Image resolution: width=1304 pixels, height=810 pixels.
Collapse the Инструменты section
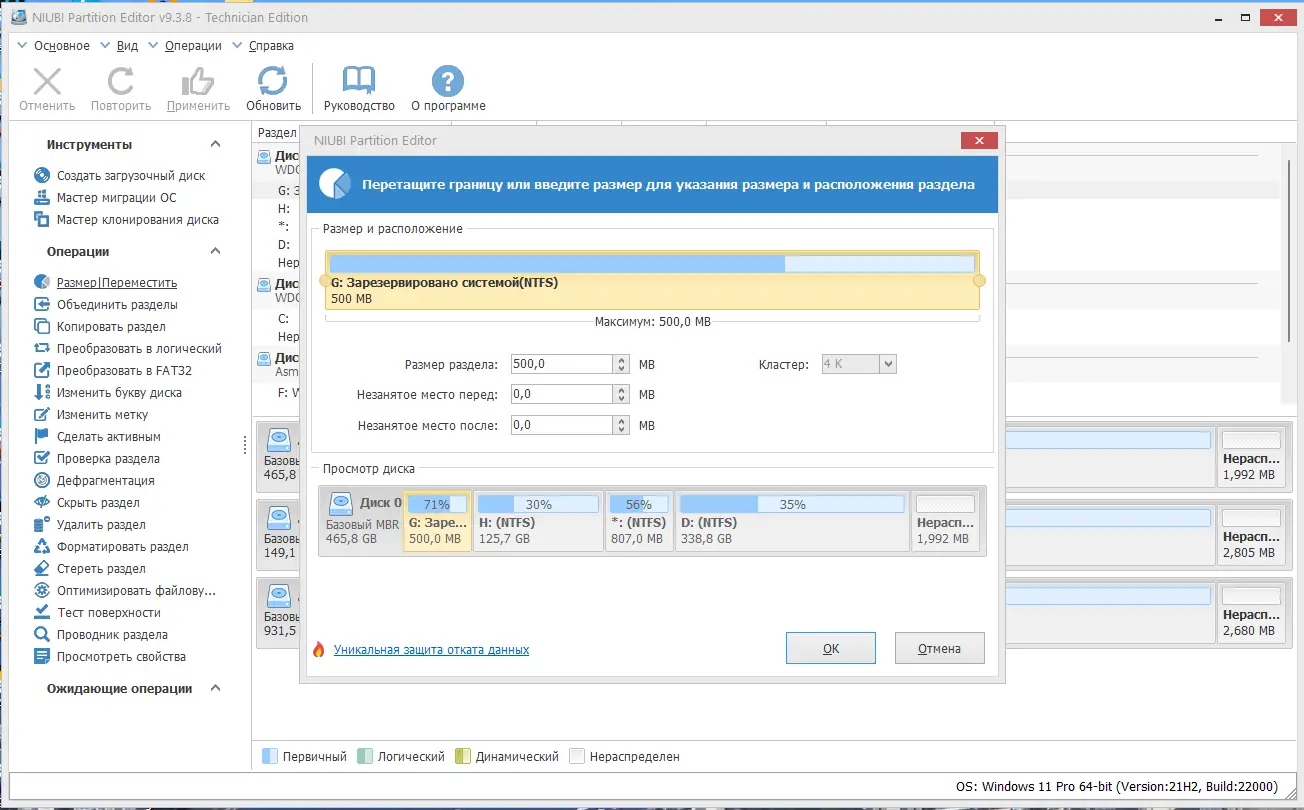coord(215,144)
